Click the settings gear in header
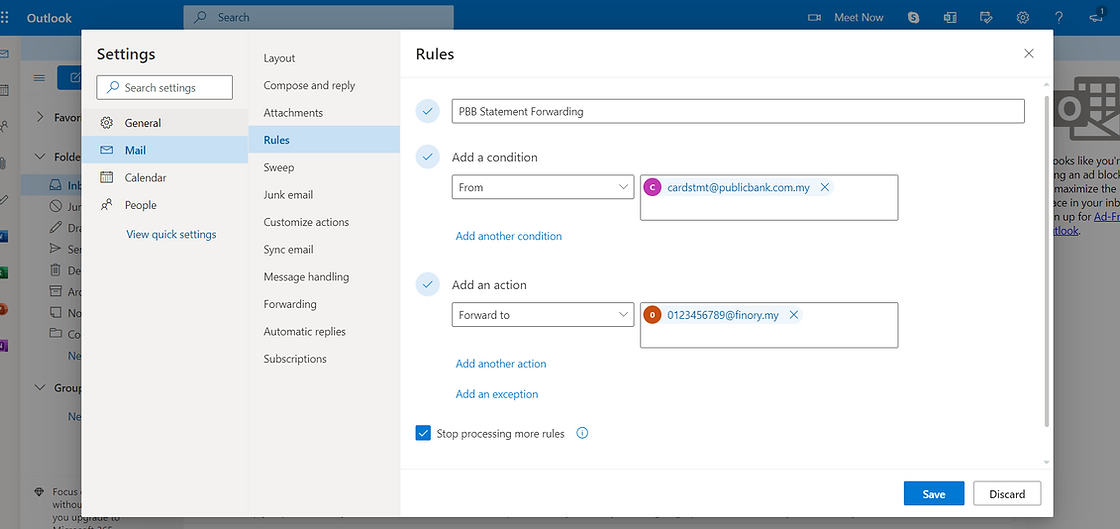1120x529 pixels. click(x=1023, y=17)
